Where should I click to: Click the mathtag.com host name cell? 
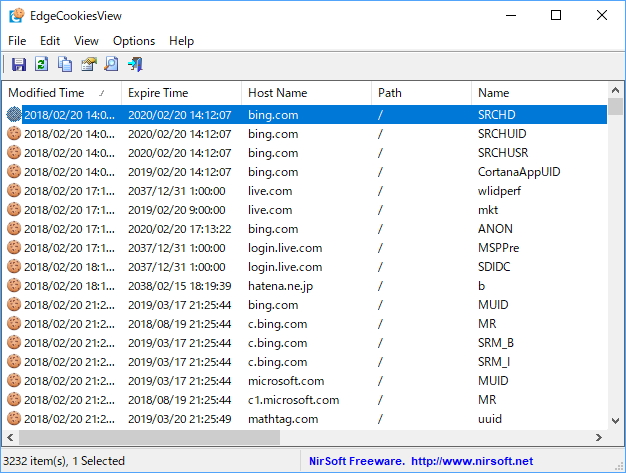pyautogui.click(x=283, y=419)
